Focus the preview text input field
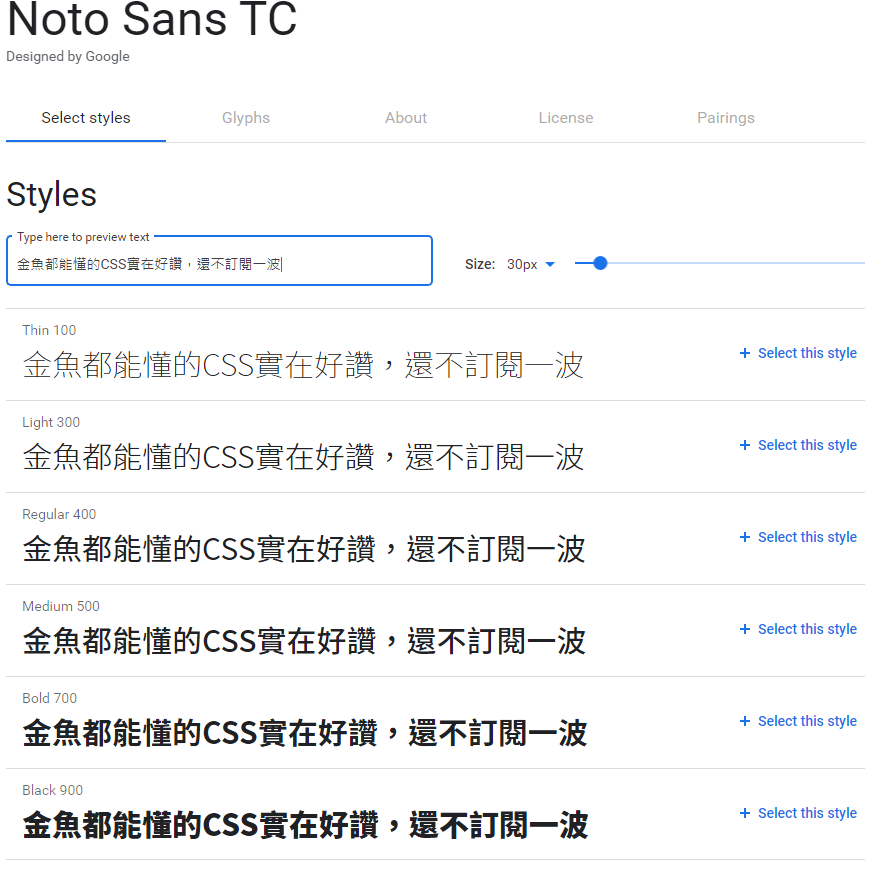This screenshot has height=875, width=874. [x=219, y=261]
